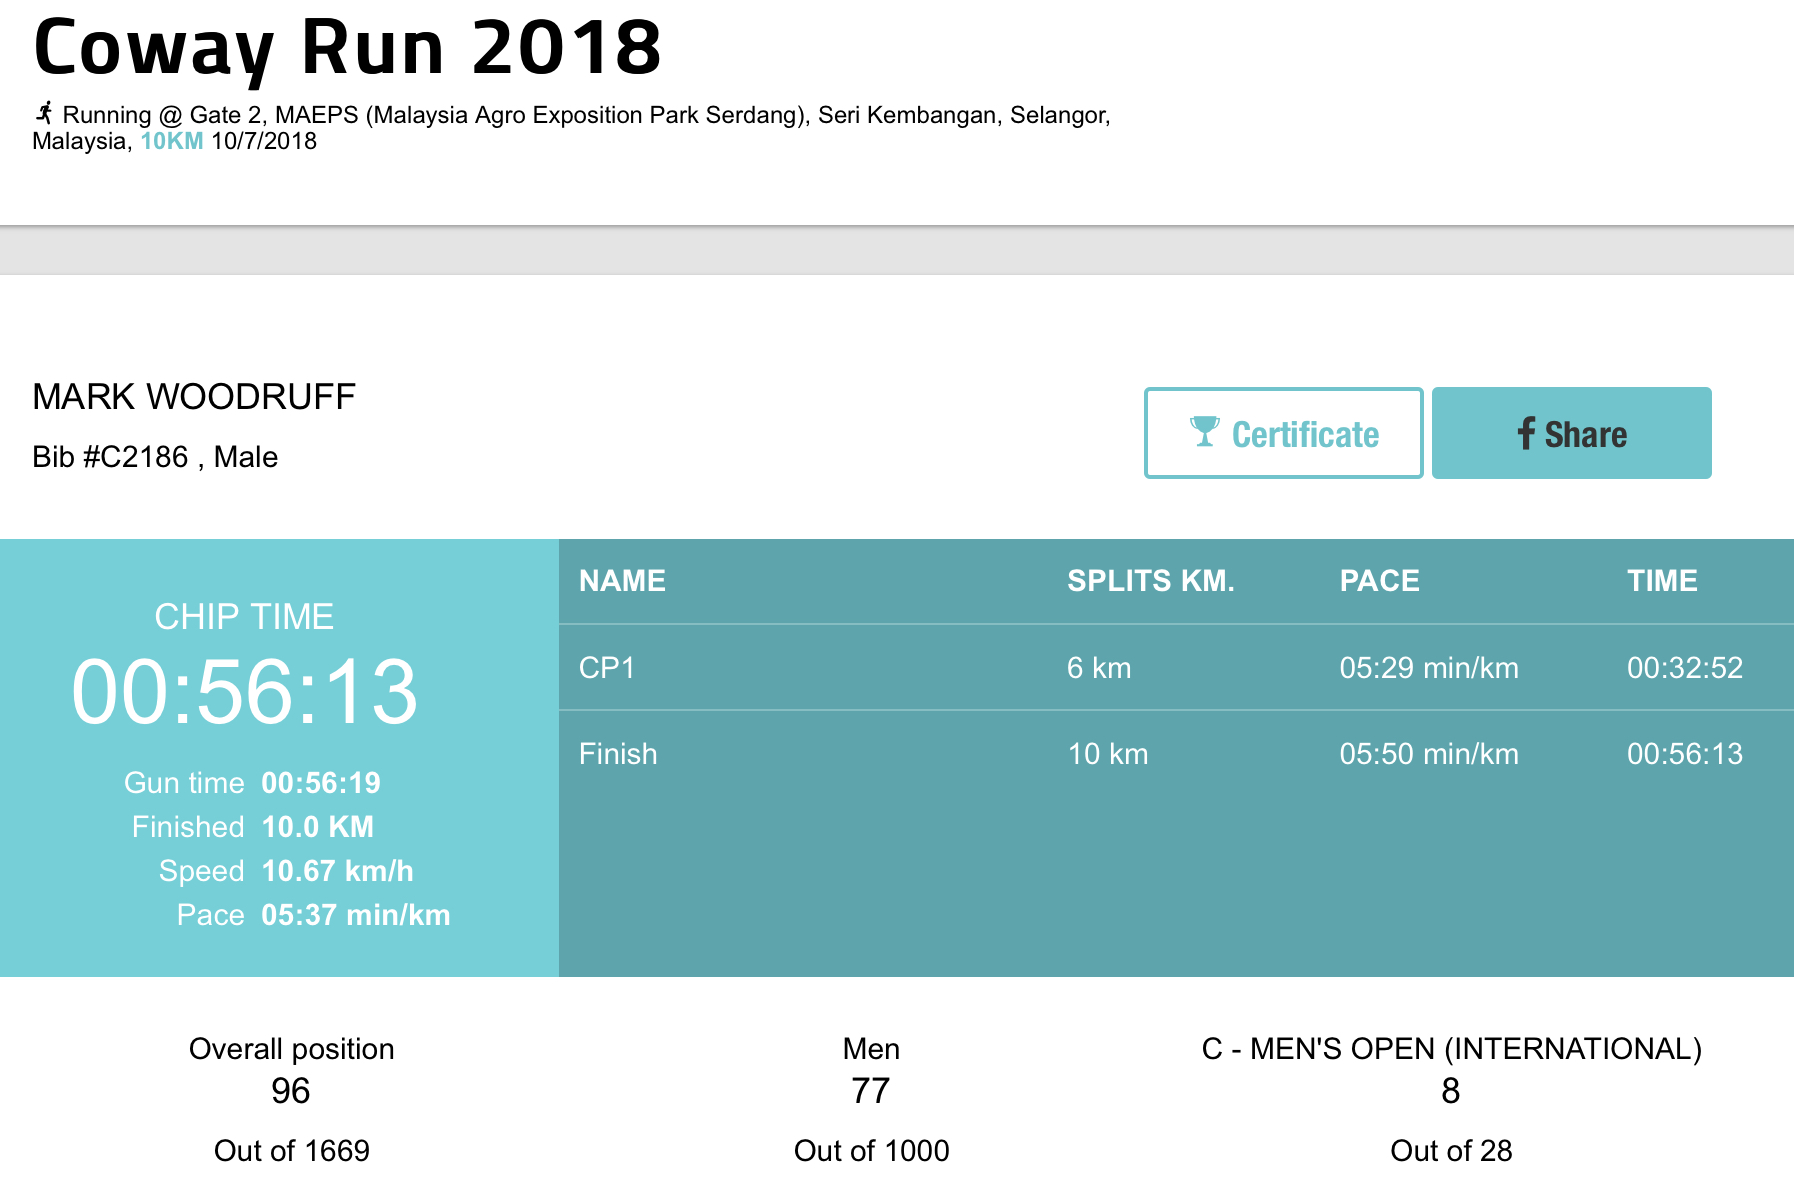Click the gun time 00:56:19 value

[321, 783]
